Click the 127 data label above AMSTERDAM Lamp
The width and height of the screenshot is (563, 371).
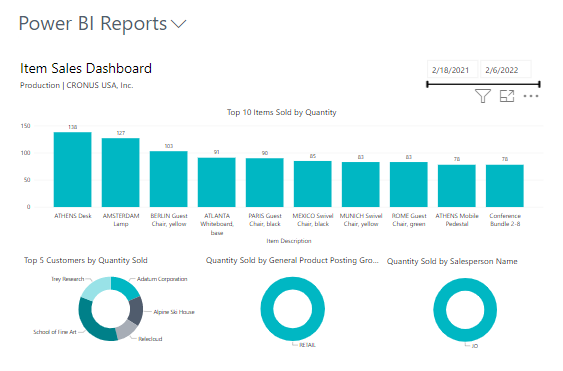(x=121, y=133)
